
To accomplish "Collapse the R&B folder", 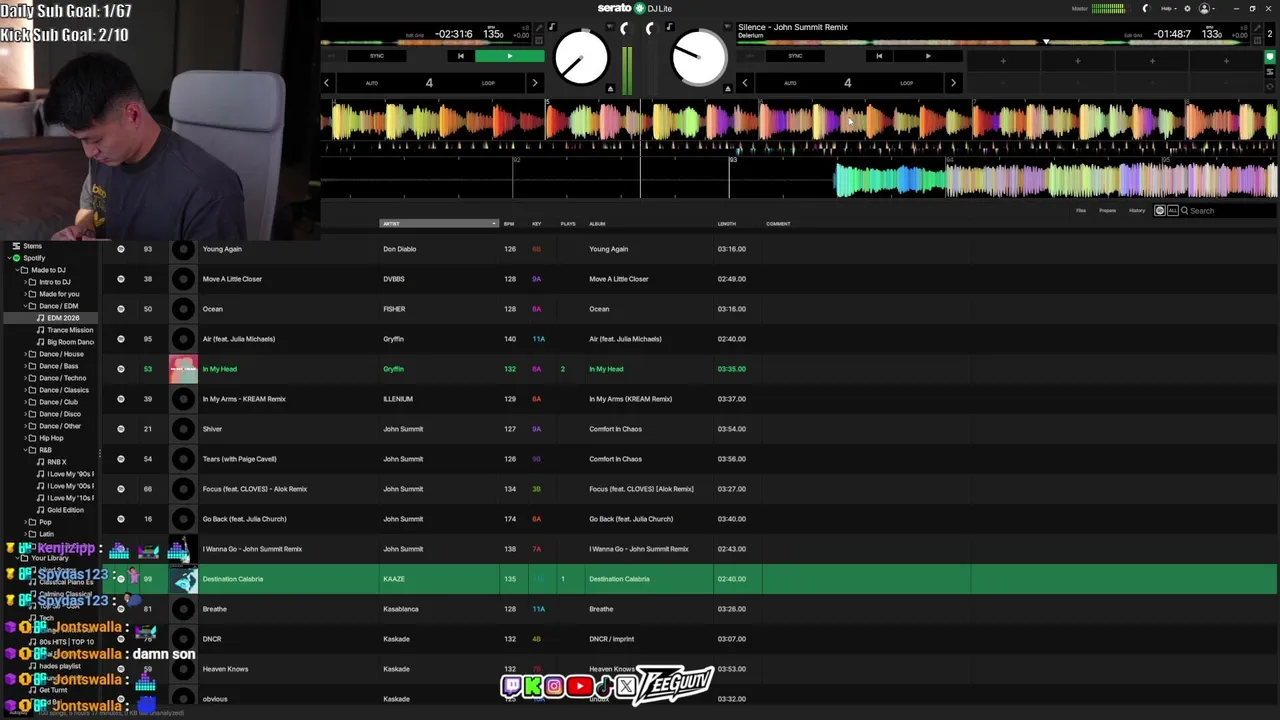I will 25,450.
